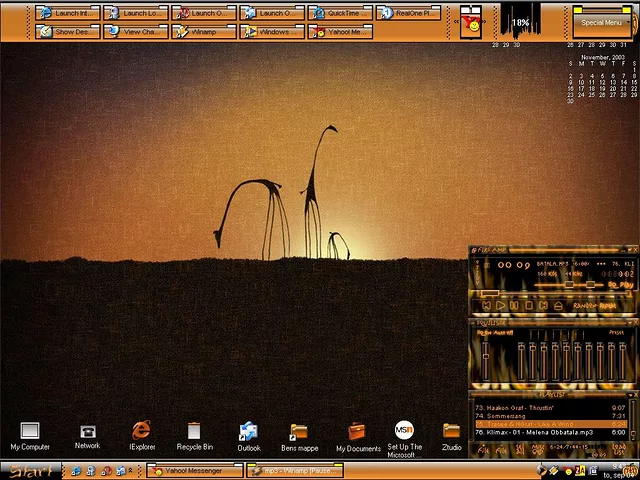Open the Network desktop icon
This screenshot has height=480, width=640.
tap(87, 432)
